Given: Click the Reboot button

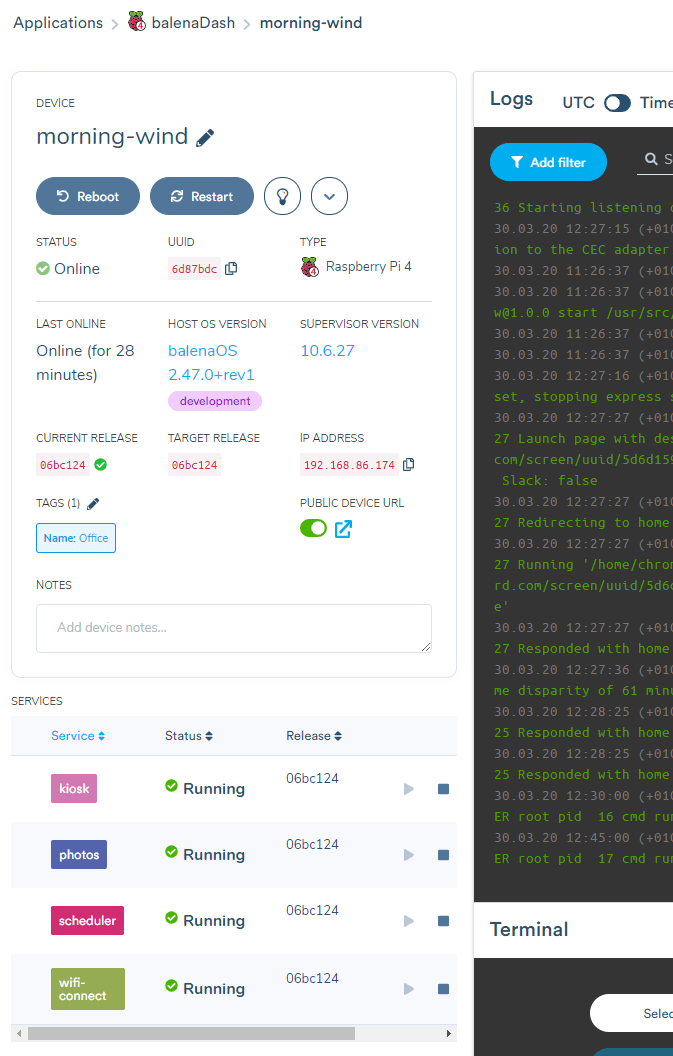Looking at the screenshot, I should (x=88, y=196).
